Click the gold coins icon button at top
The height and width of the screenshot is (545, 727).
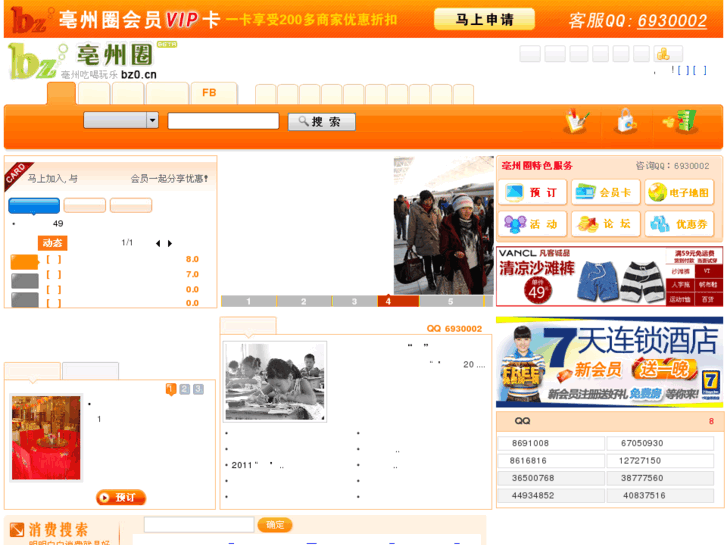click(x=668, y=54)
